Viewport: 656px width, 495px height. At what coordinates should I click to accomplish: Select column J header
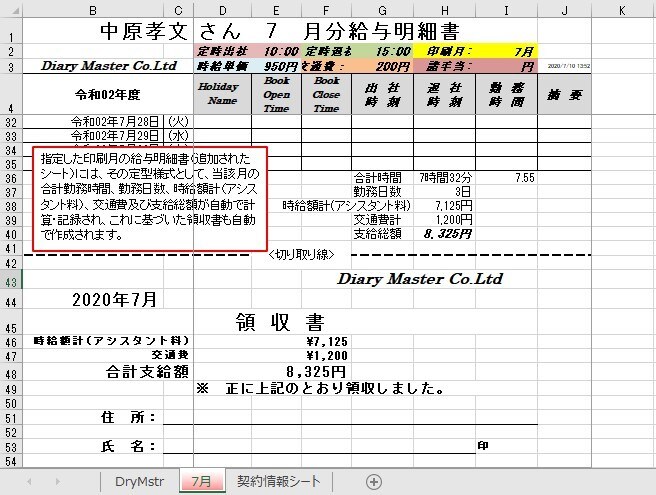(x=564, y=10)
